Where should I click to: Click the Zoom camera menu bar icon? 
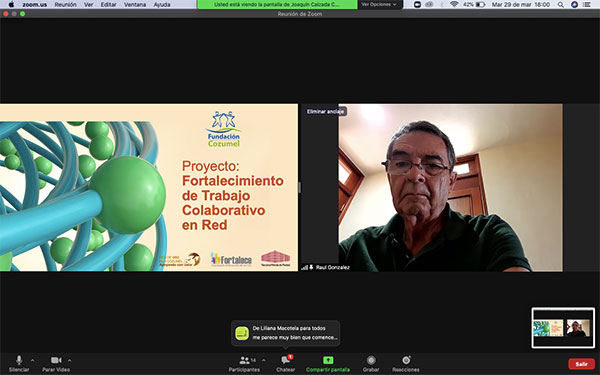point(417,5)
